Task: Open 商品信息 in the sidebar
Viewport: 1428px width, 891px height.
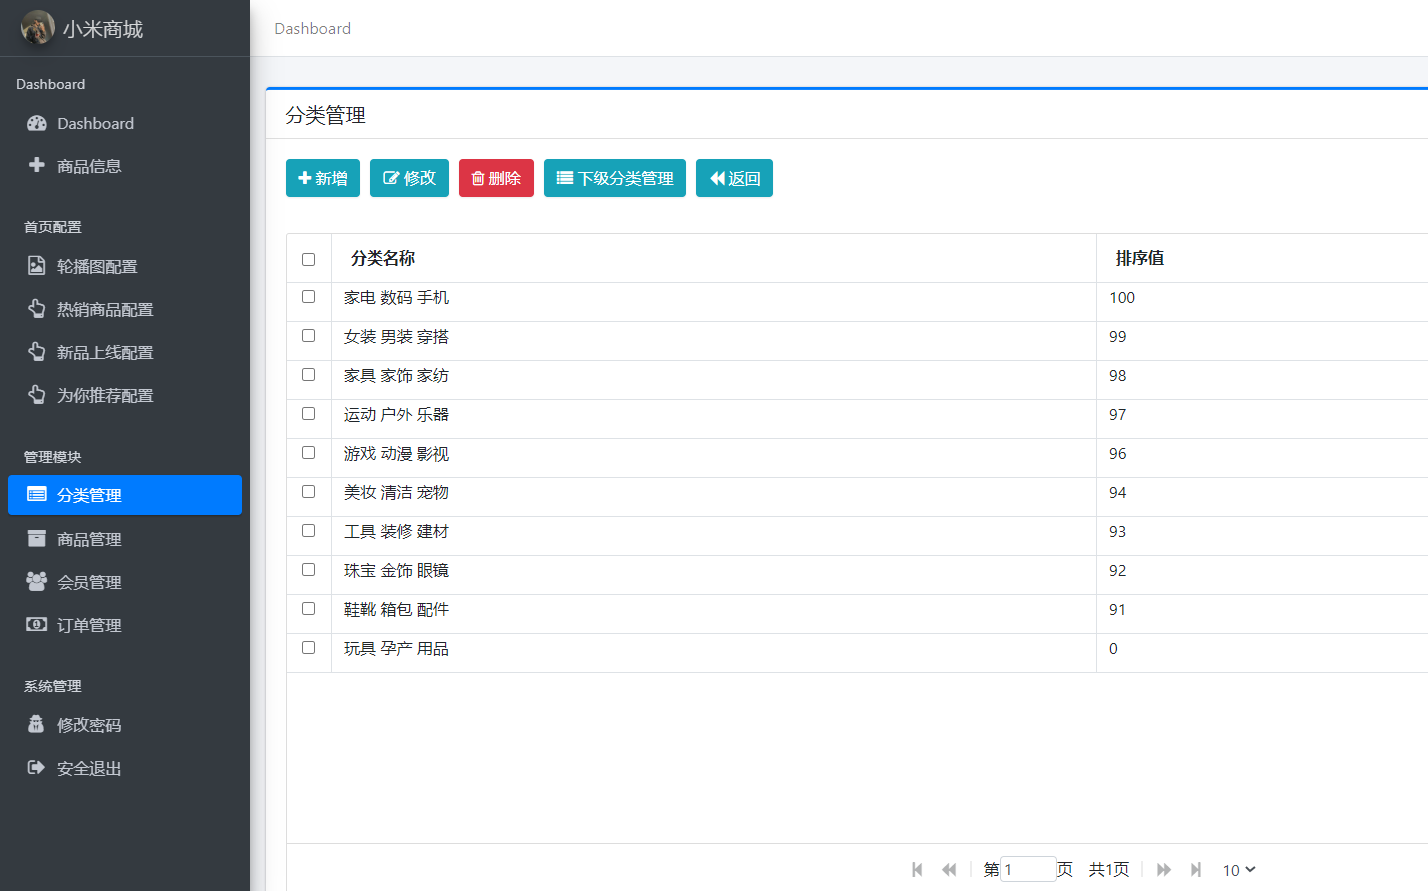Action: click(125, 166)
